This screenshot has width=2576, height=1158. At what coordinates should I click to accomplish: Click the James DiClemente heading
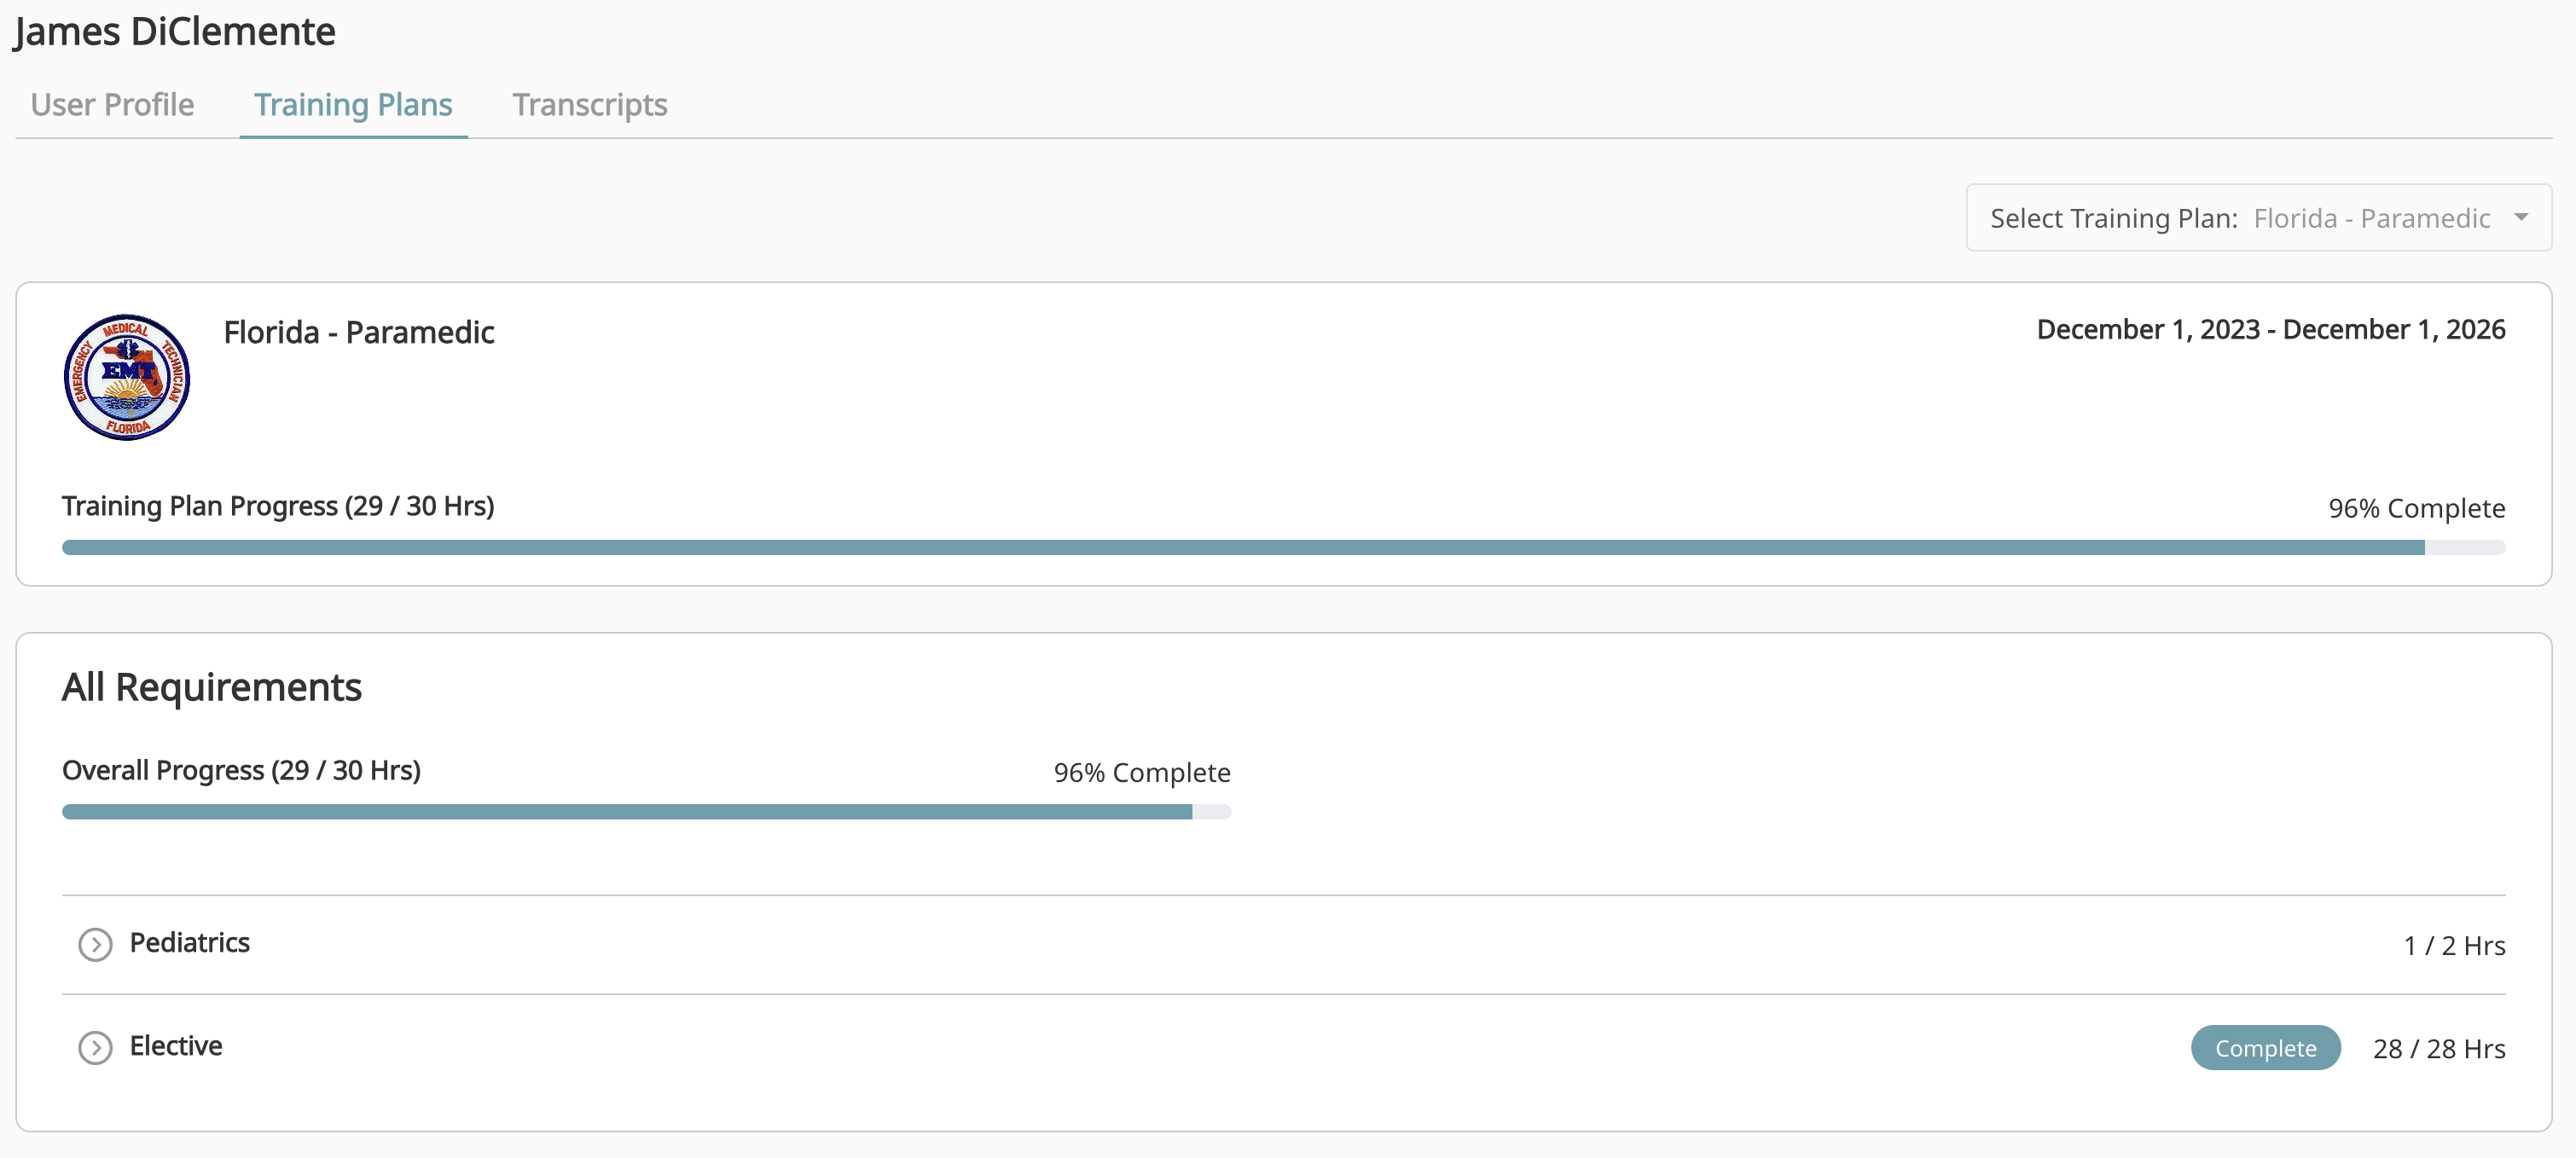coord(174,30)
